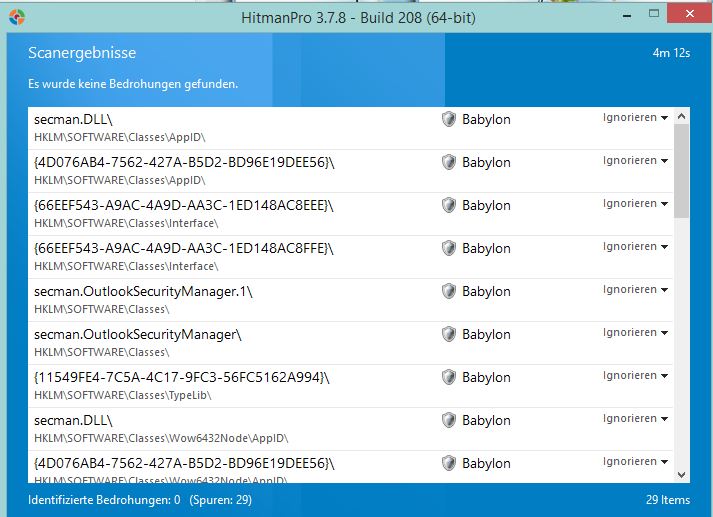Select the {4D076AB4-7562-427A-B5D2-BD96E19DEE56}\ entry under Classes\AppID\
Viewport: 713px width, 517px height.
350,171
